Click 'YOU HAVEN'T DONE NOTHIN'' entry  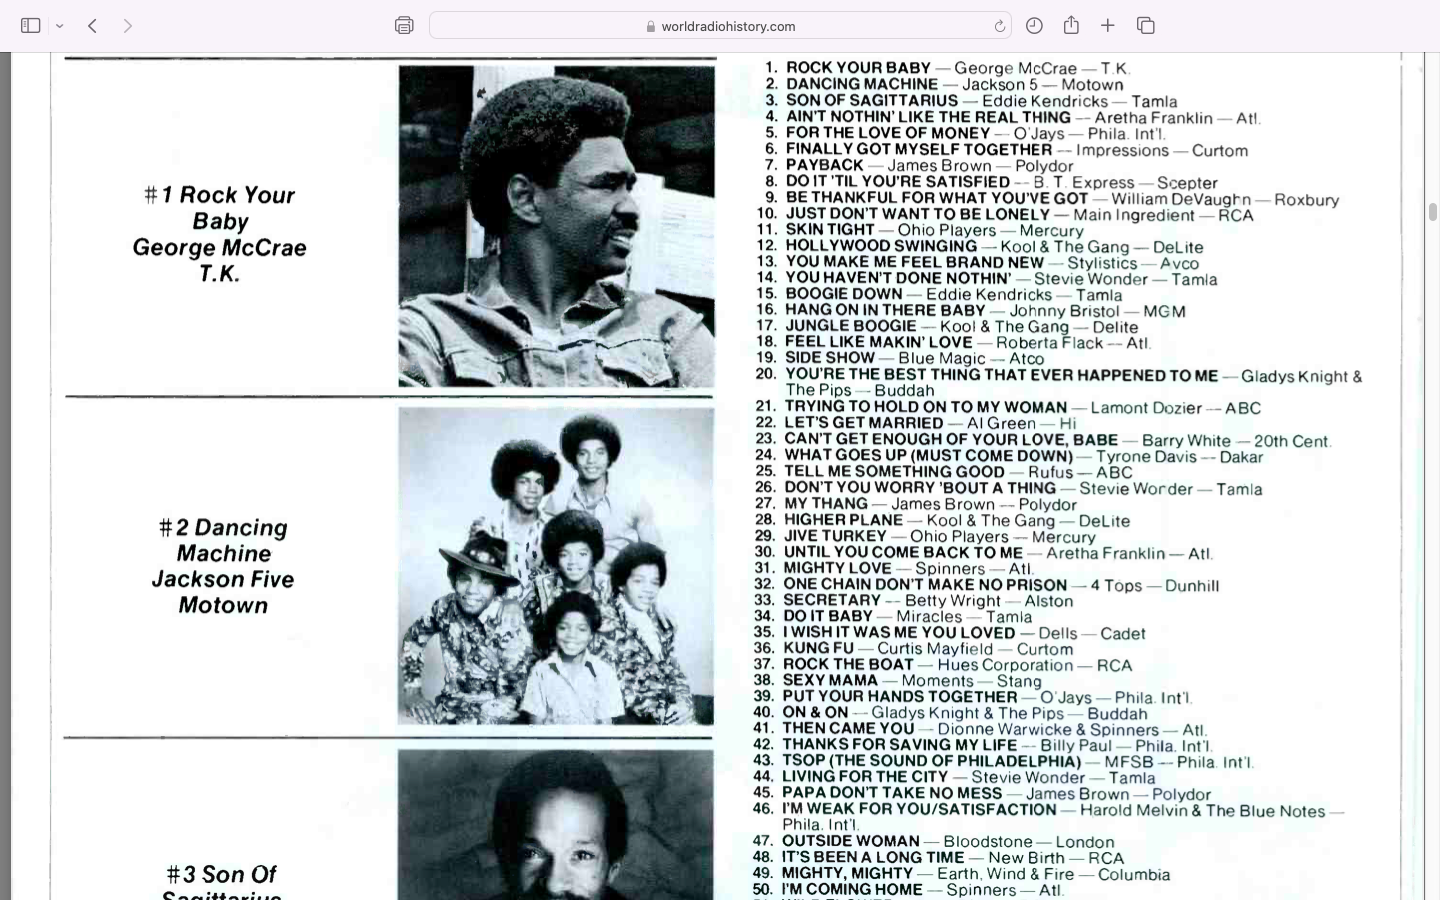898,278
